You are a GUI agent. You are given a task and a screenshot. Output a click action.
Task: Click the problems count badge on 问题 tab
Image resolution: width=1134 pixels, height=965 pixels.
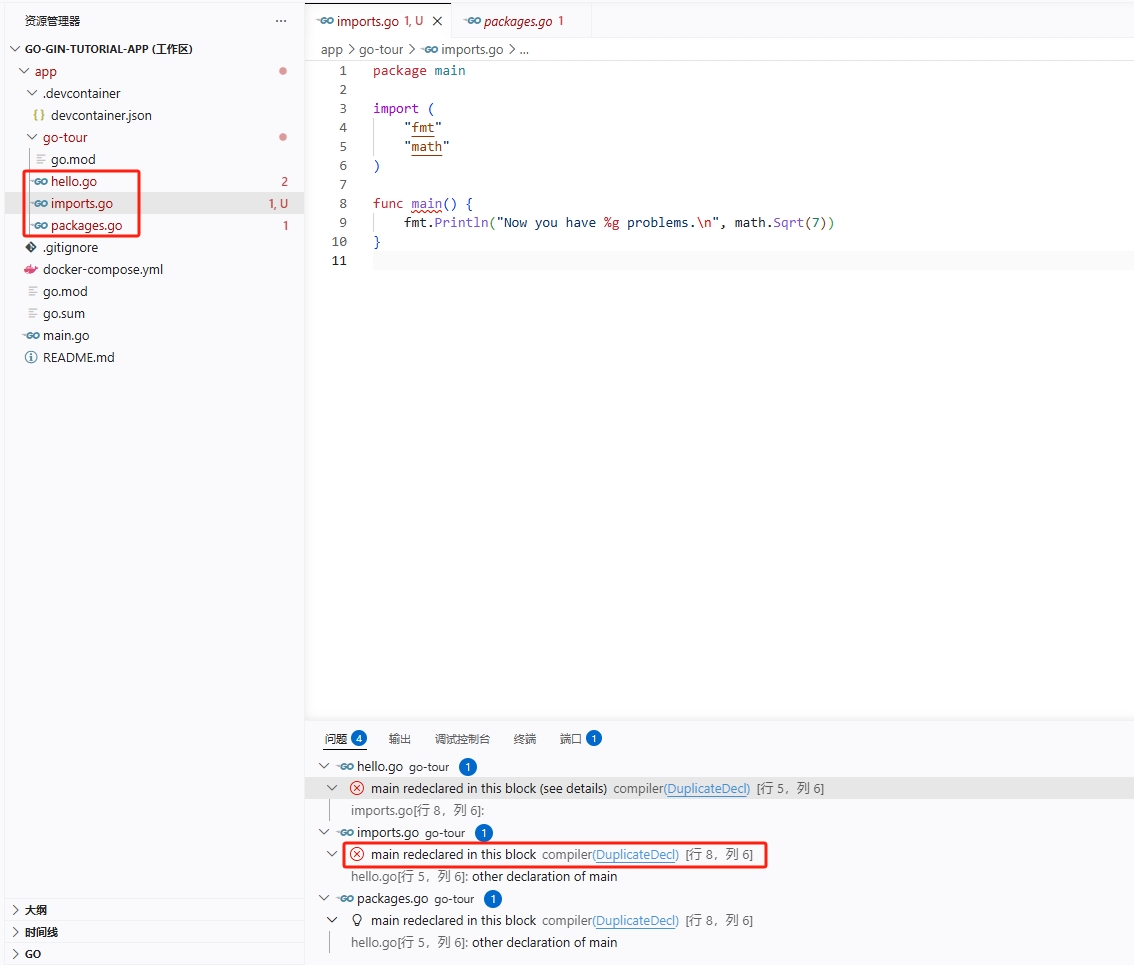(x=358, y=738)
